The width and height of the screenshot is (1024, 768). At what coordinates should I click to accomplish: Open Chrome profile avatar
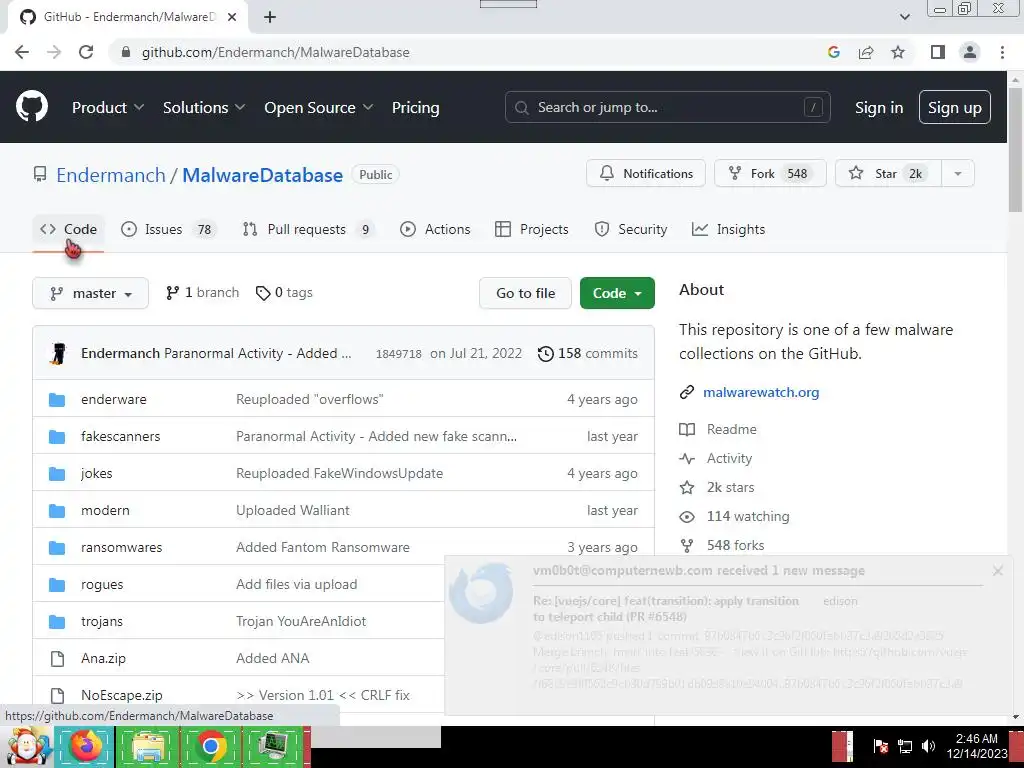970,52
